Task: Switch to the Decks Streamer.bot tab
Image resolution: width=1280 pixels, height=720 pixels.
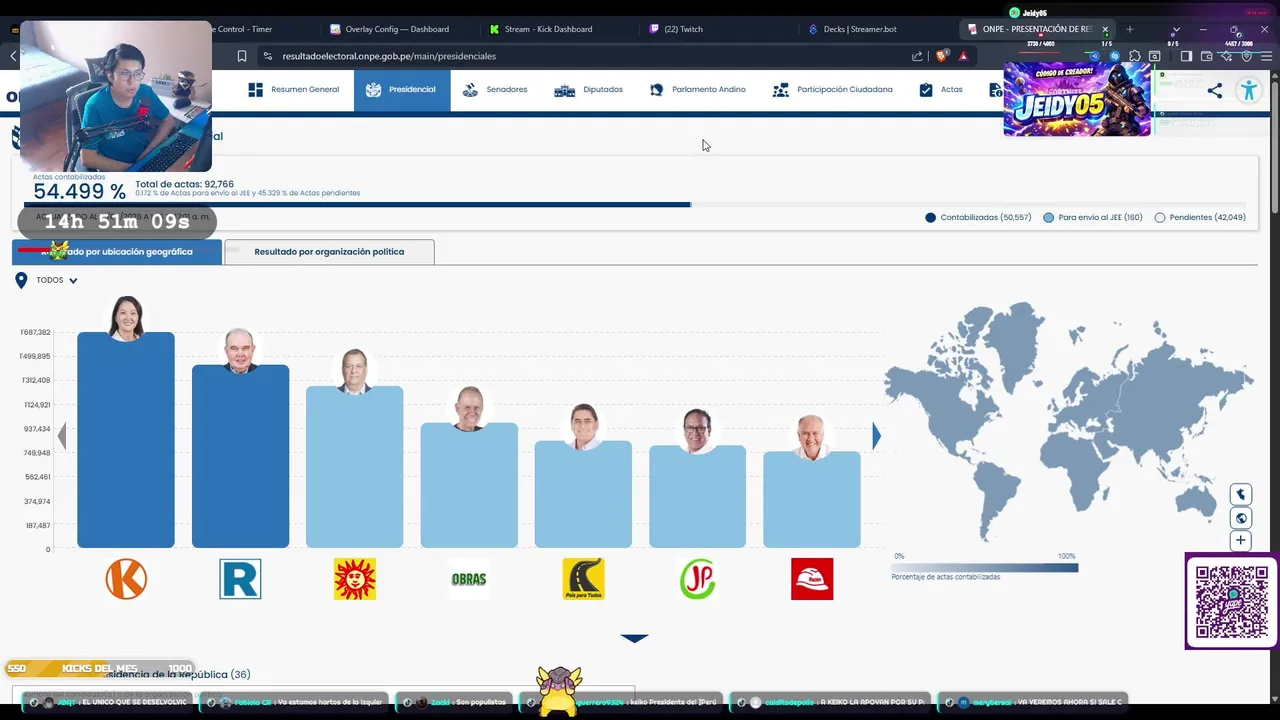Action: 859,29
